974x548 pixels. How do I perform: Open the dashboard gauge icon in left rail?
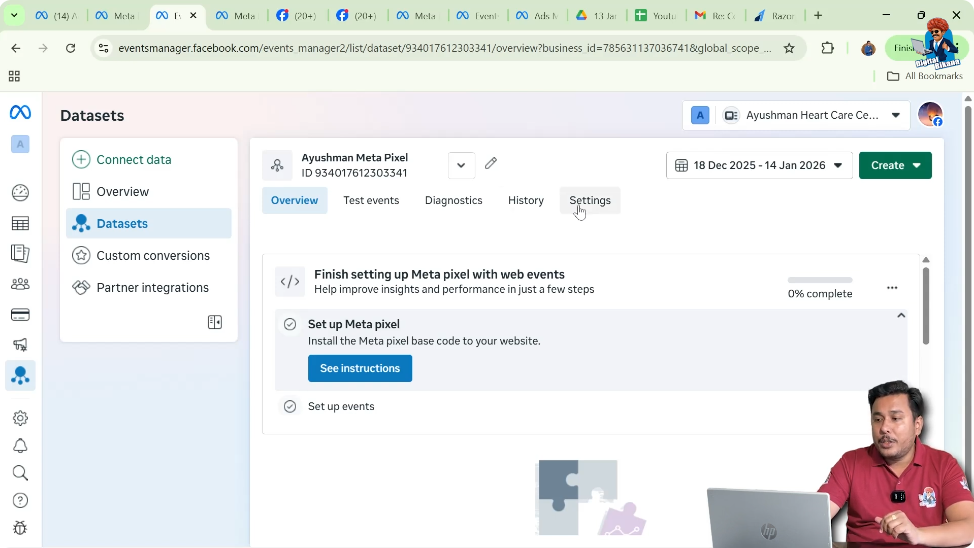click(20, 193)
